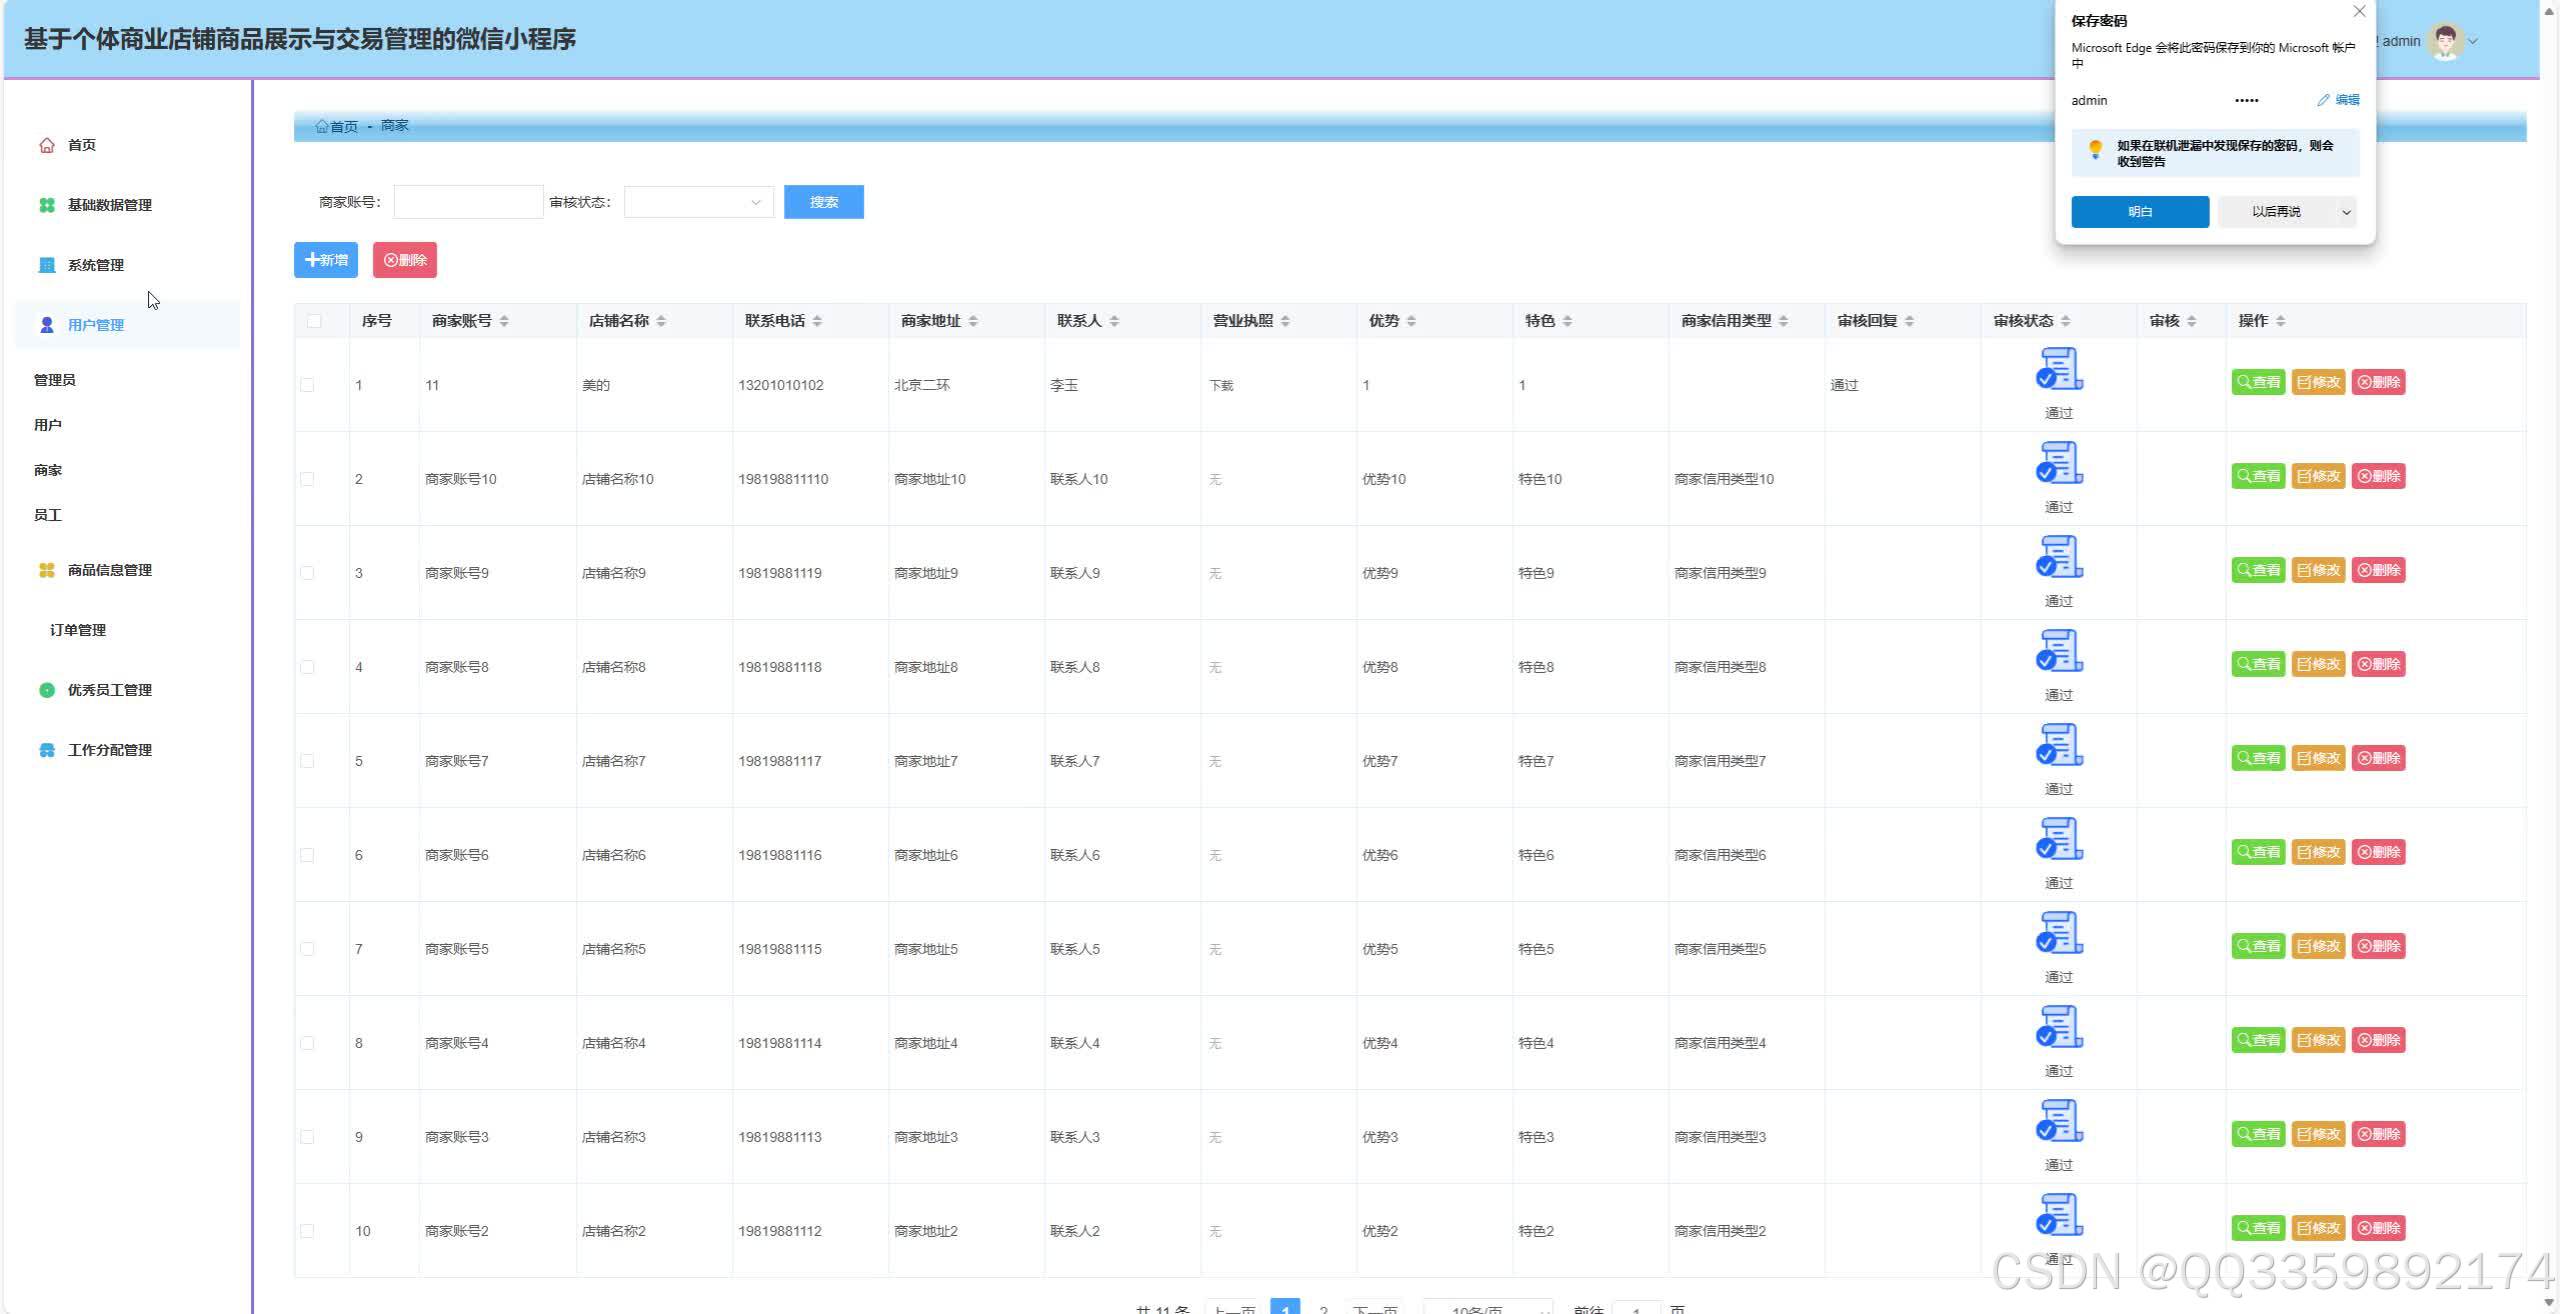2560x1314 pixels.
Task: Click the 商家账号 search input field
Action: tap(468, 202)
